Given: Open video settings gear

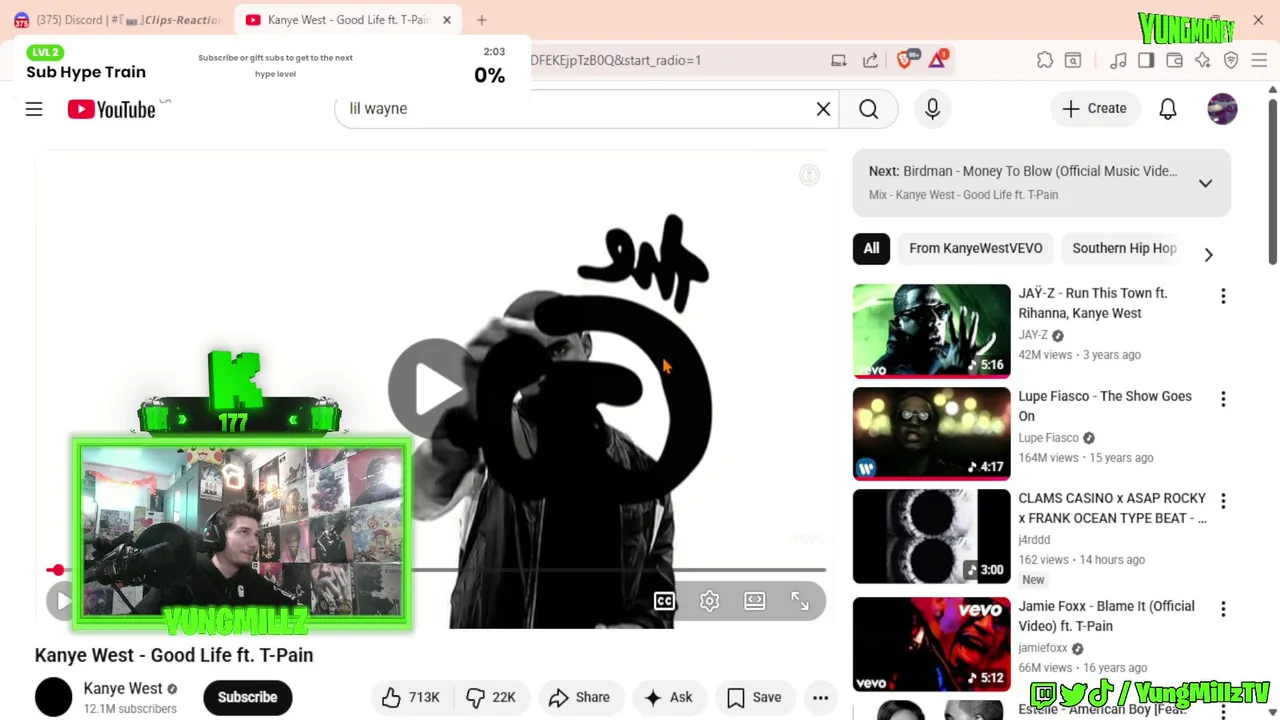Looking at the screenshot, I should point(709,601).
